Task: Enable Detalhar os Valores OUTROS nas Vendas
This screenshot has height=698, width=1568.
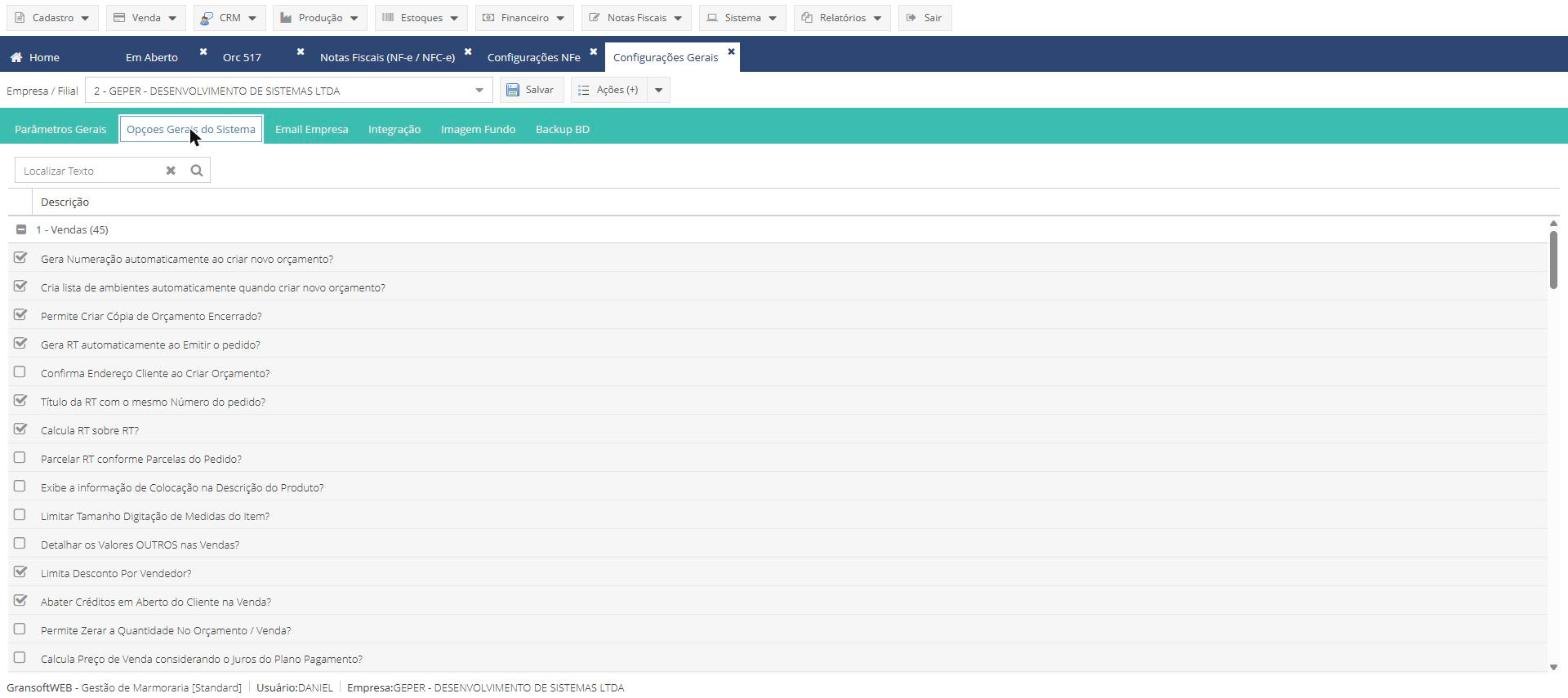Action: point(19,544)
